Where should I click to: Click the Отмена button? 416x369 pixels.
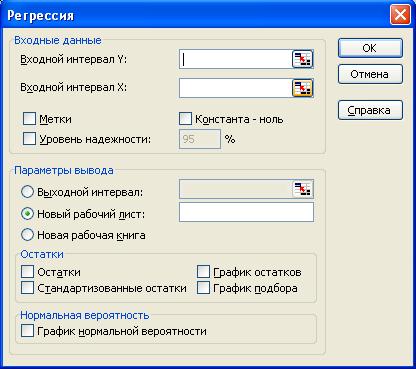pyautogui.click(x=370, y=74)
